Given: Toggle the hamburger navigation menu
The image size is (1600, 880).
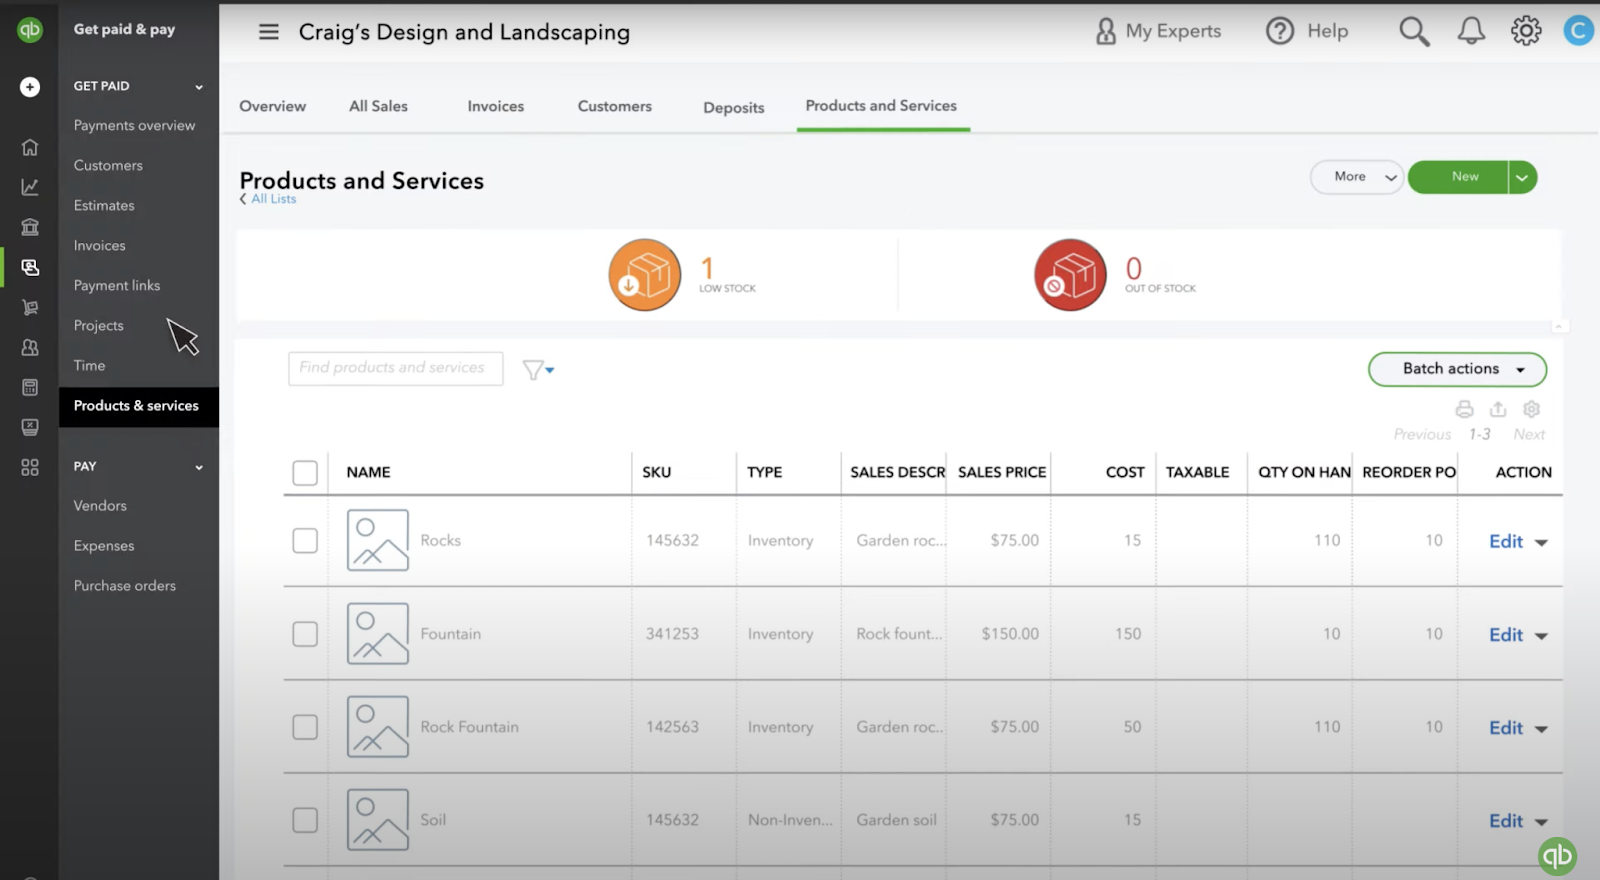Looking at the screenshot, I should coord(269,32).
